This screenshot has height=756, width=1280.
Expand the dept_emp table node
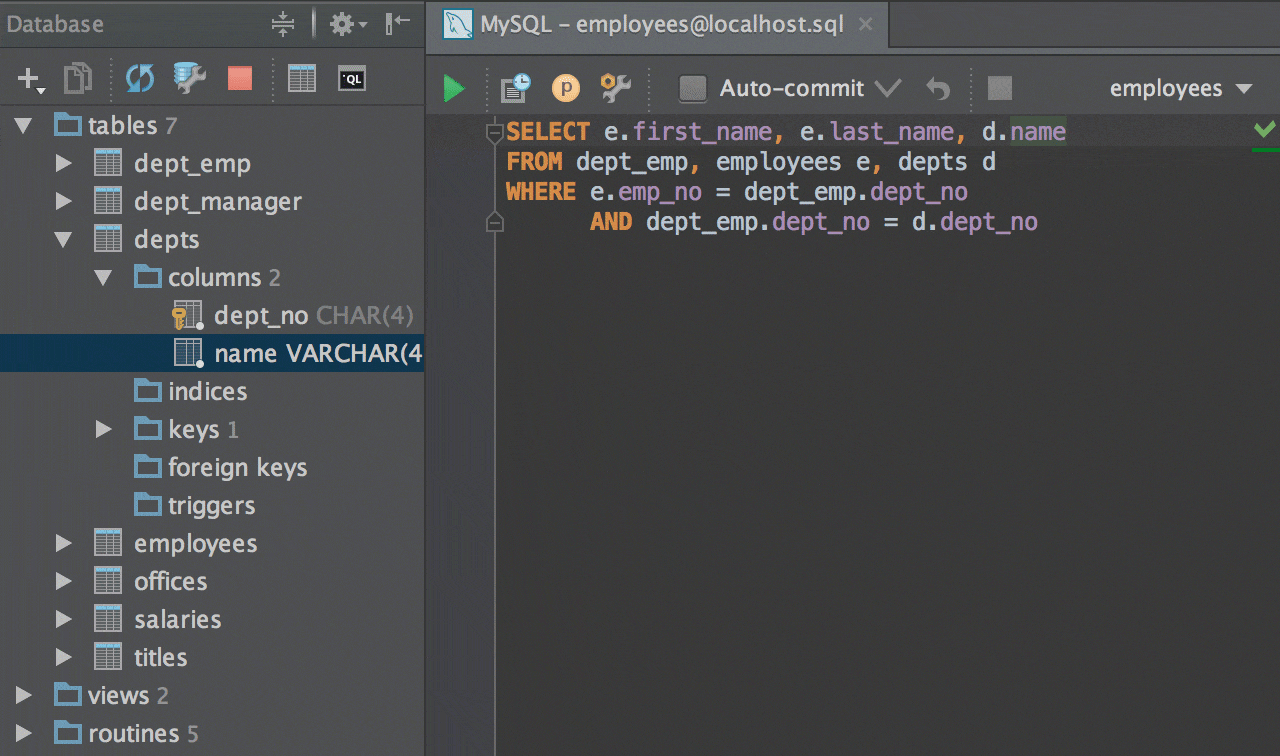click(64, 164)
